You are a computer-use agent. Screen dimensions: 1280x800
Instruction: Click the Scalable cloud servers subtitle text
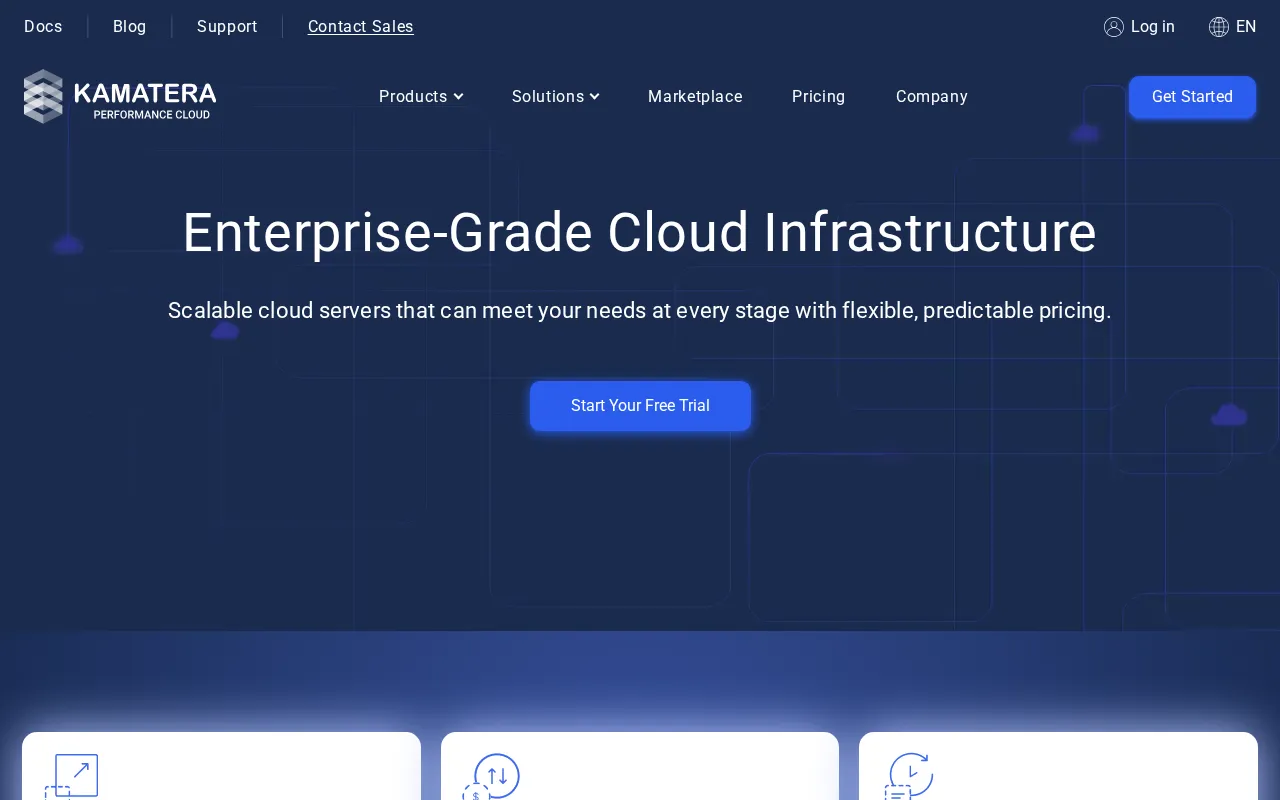(640, 311)
